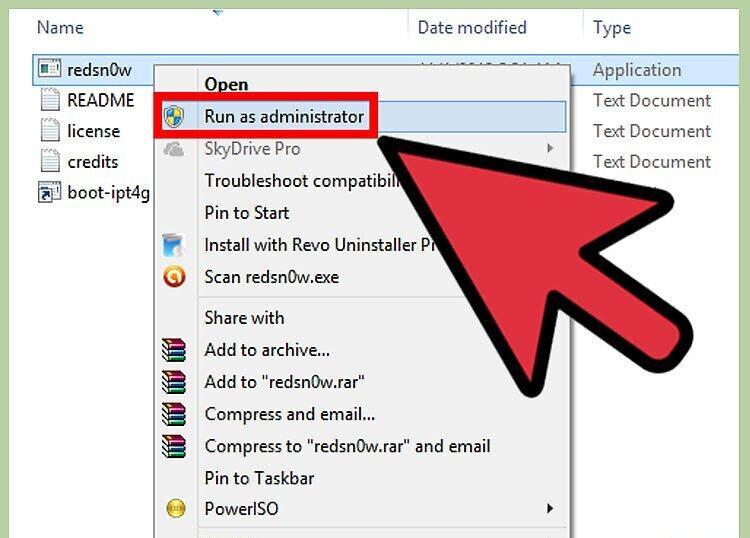The height and width of the screenshot is (538, 750).
Task: Select Compress and email... entry
Action: pos(290,414)
